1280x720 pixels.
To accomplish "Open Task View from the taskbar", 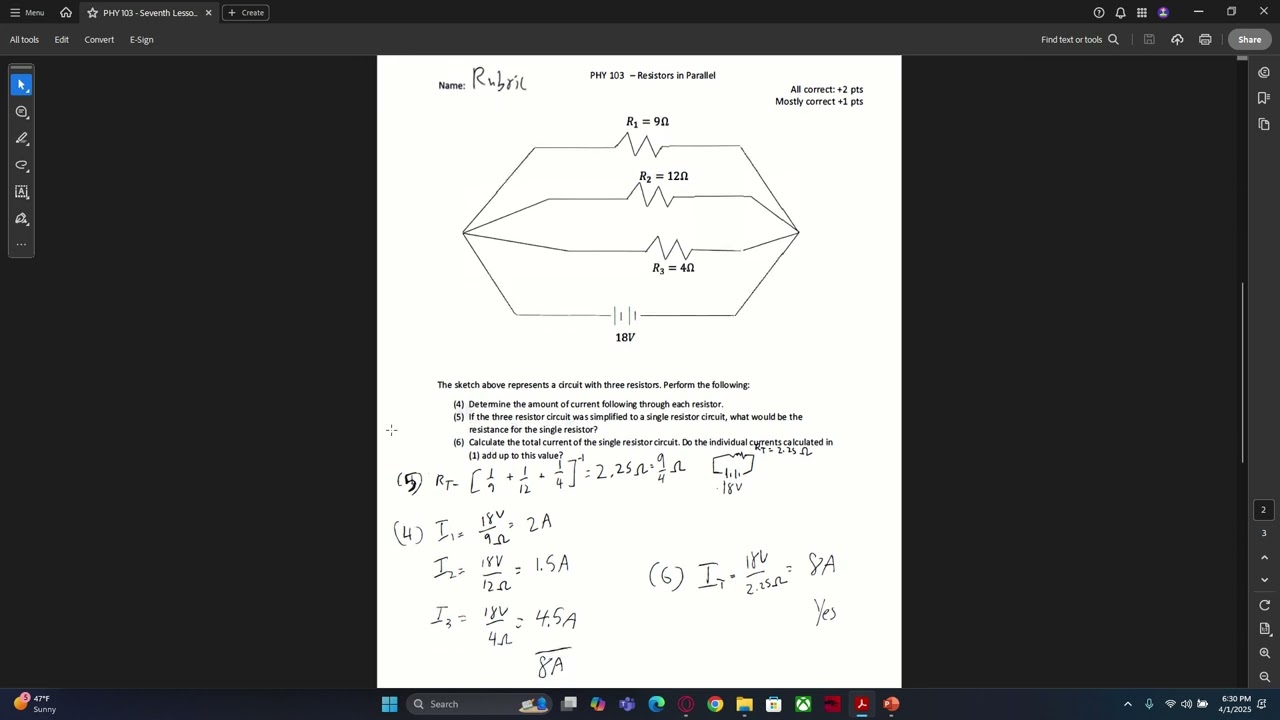I will coord(569,704).
